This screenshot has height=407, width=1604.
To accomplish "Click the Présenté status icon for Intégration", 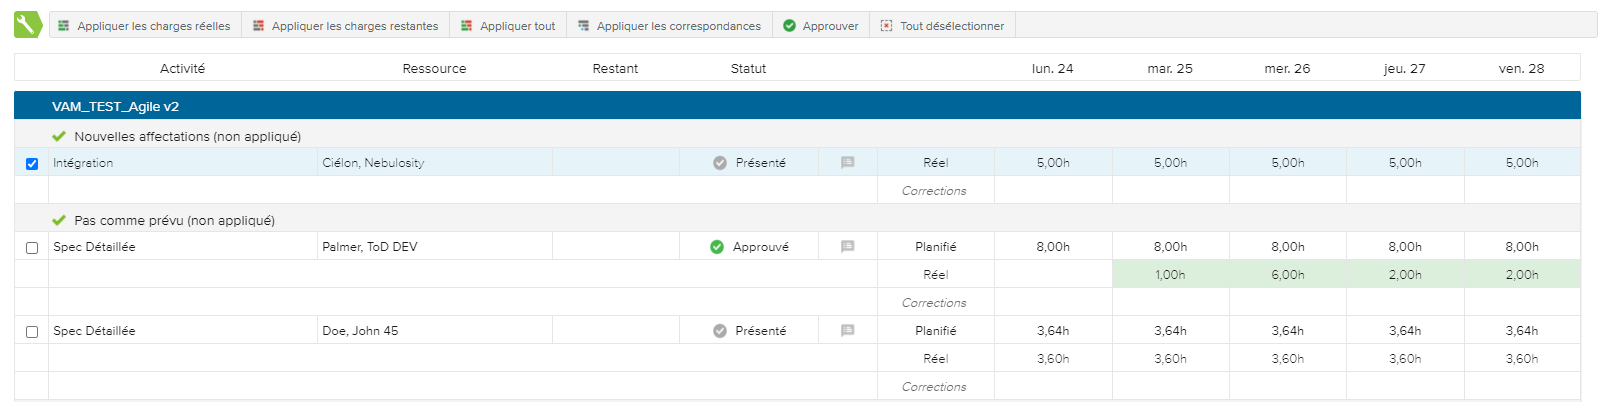I will 720,163.
